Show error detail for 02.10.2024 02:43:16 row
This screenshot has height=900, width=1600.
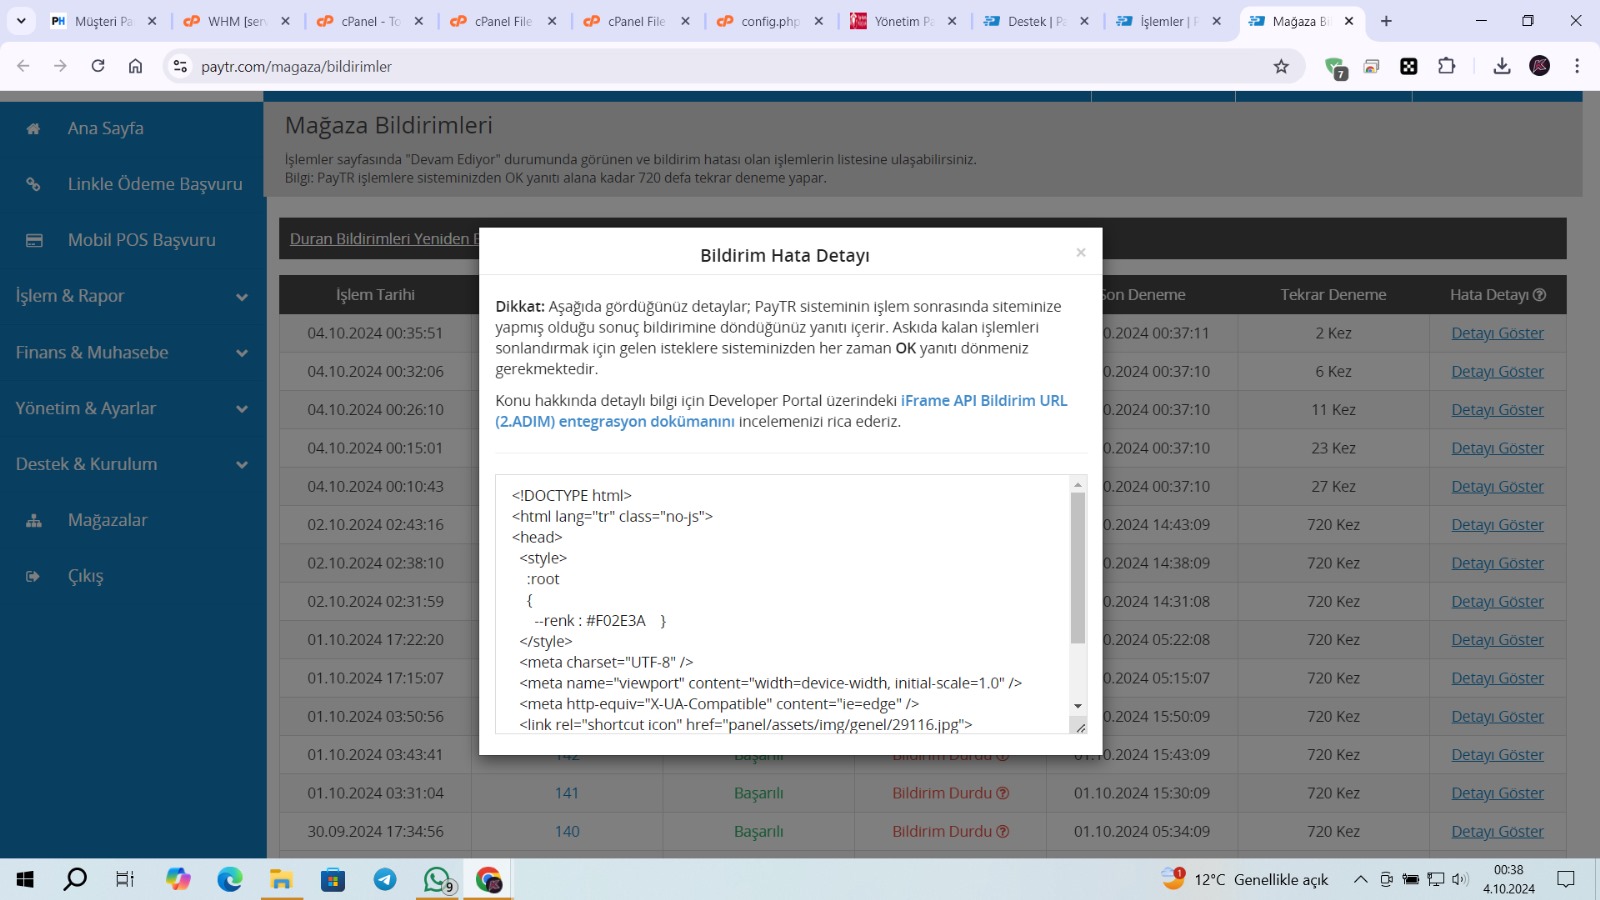[1497, 525]
